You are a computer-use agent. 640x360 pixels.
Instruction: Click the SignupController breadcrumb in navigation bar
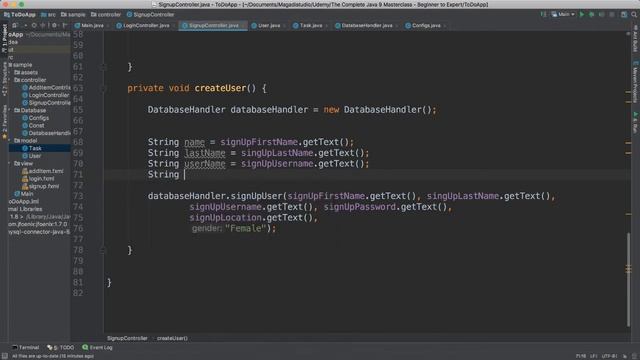pyautogui.click(x=150, y=14)
